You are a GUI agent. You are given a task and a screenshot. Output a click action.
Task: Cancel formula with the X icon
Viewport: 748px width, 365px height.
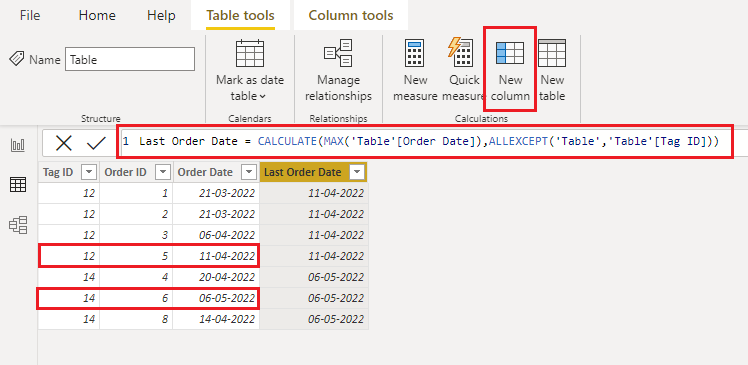(x=63, y=142)
